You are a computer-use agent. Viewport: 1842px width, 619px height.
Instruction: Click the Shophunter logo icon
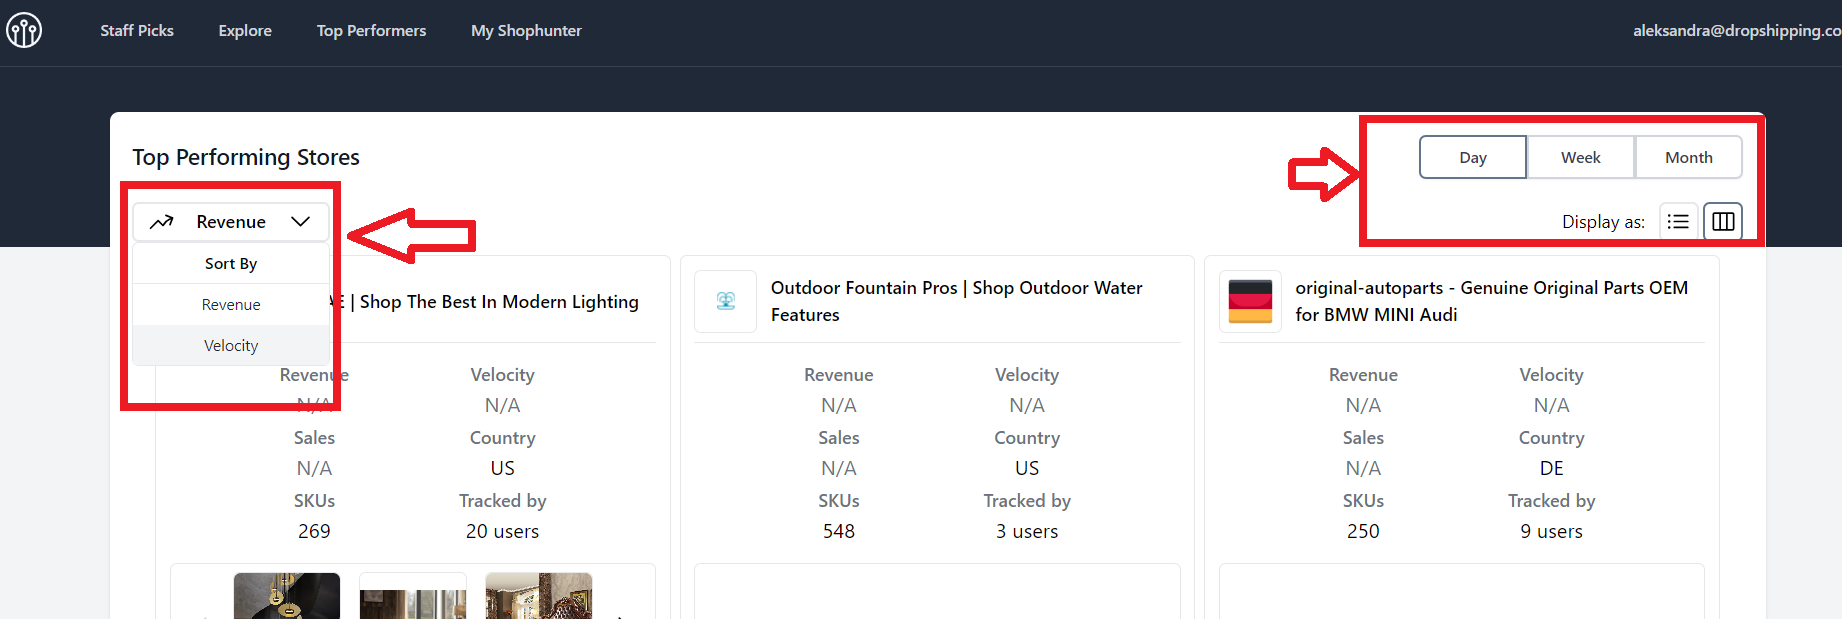coord(24,30)
